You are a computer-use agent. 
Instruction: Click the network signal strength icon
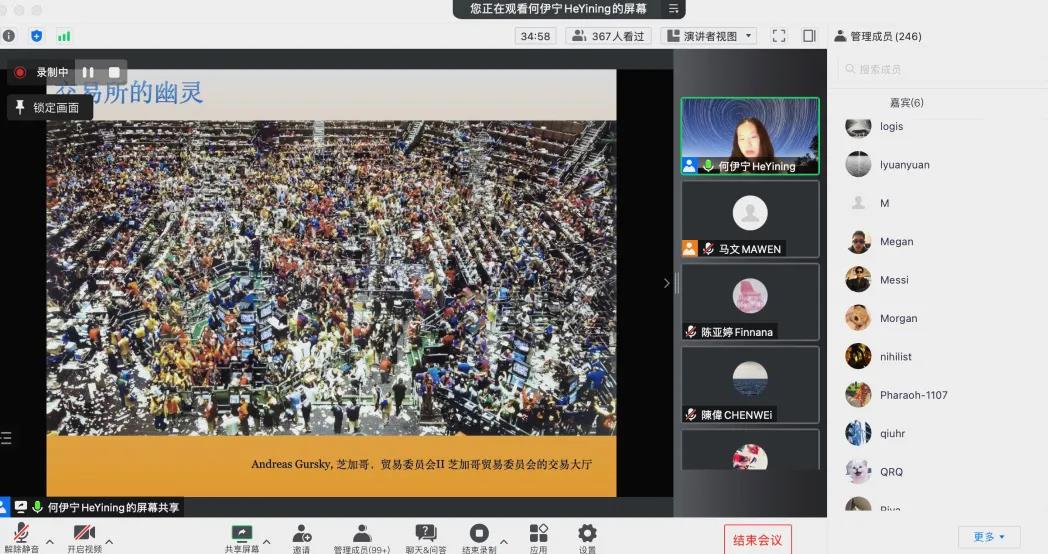click(64, 36)
